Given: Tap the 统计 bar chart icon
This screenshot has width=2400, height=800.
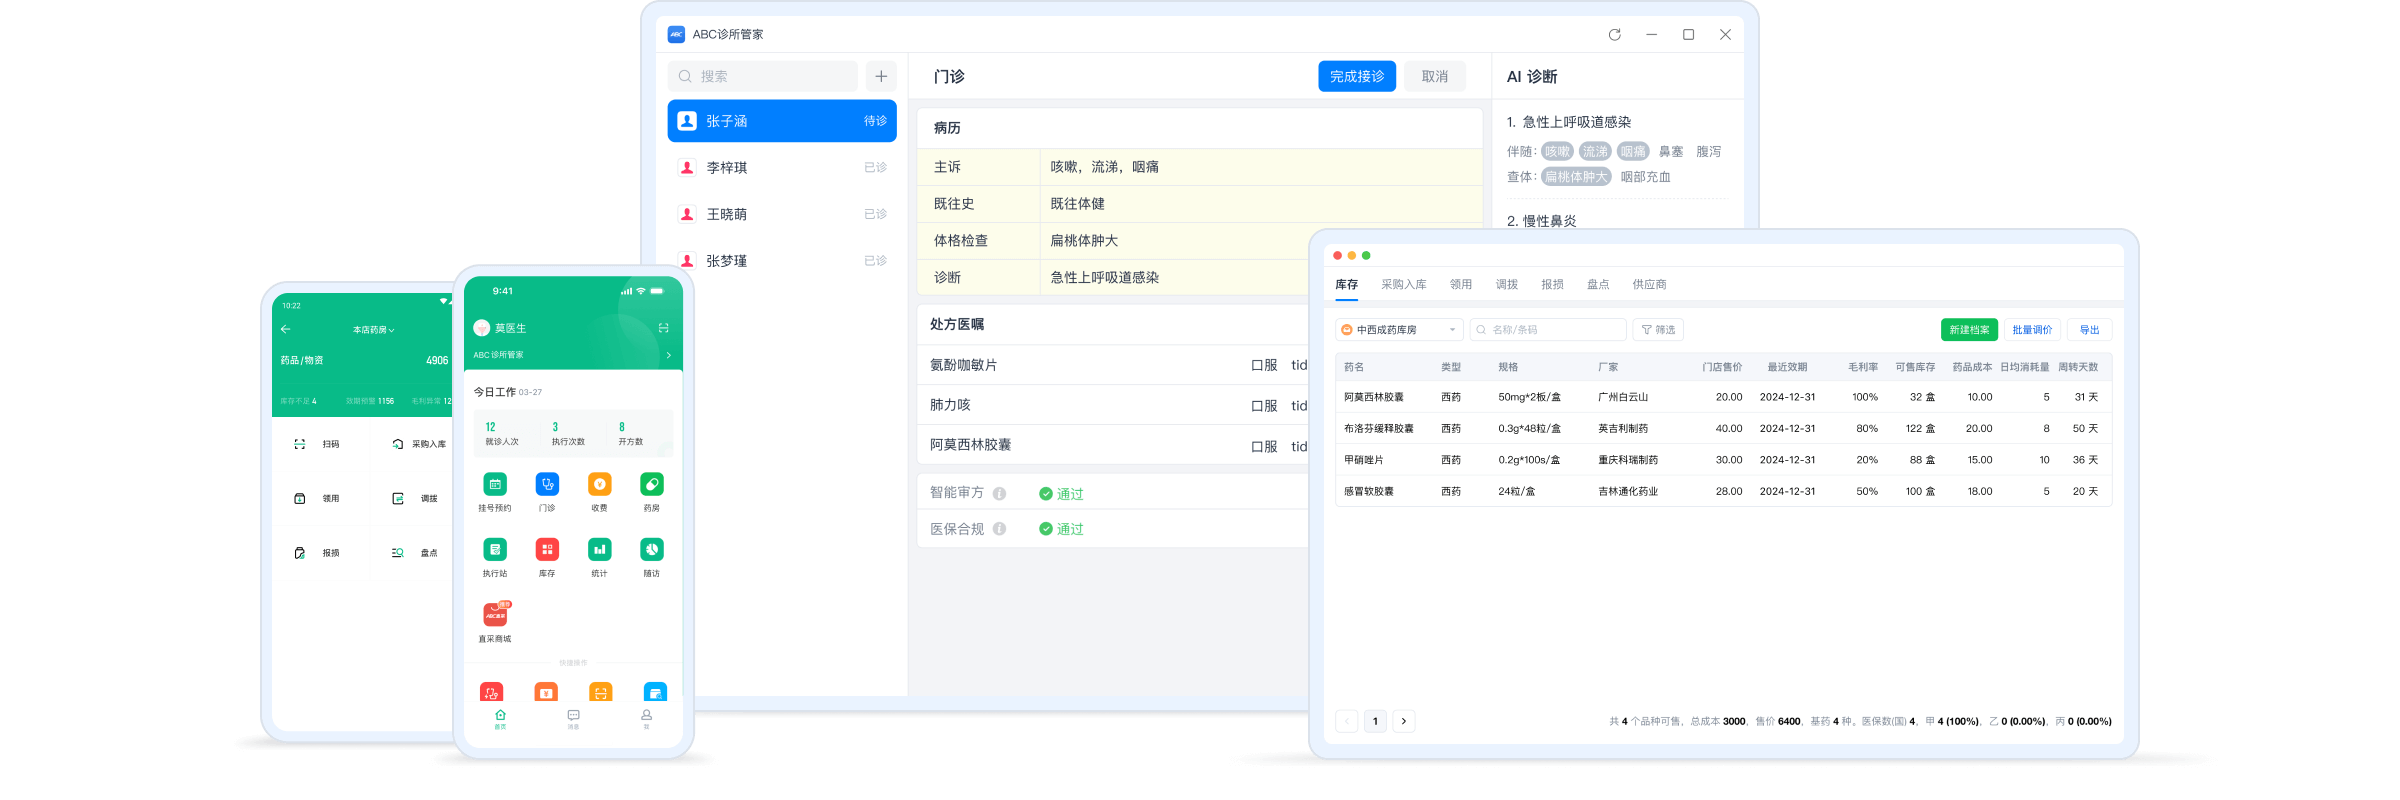Looking at the screenshot, I should coord(599,550).
